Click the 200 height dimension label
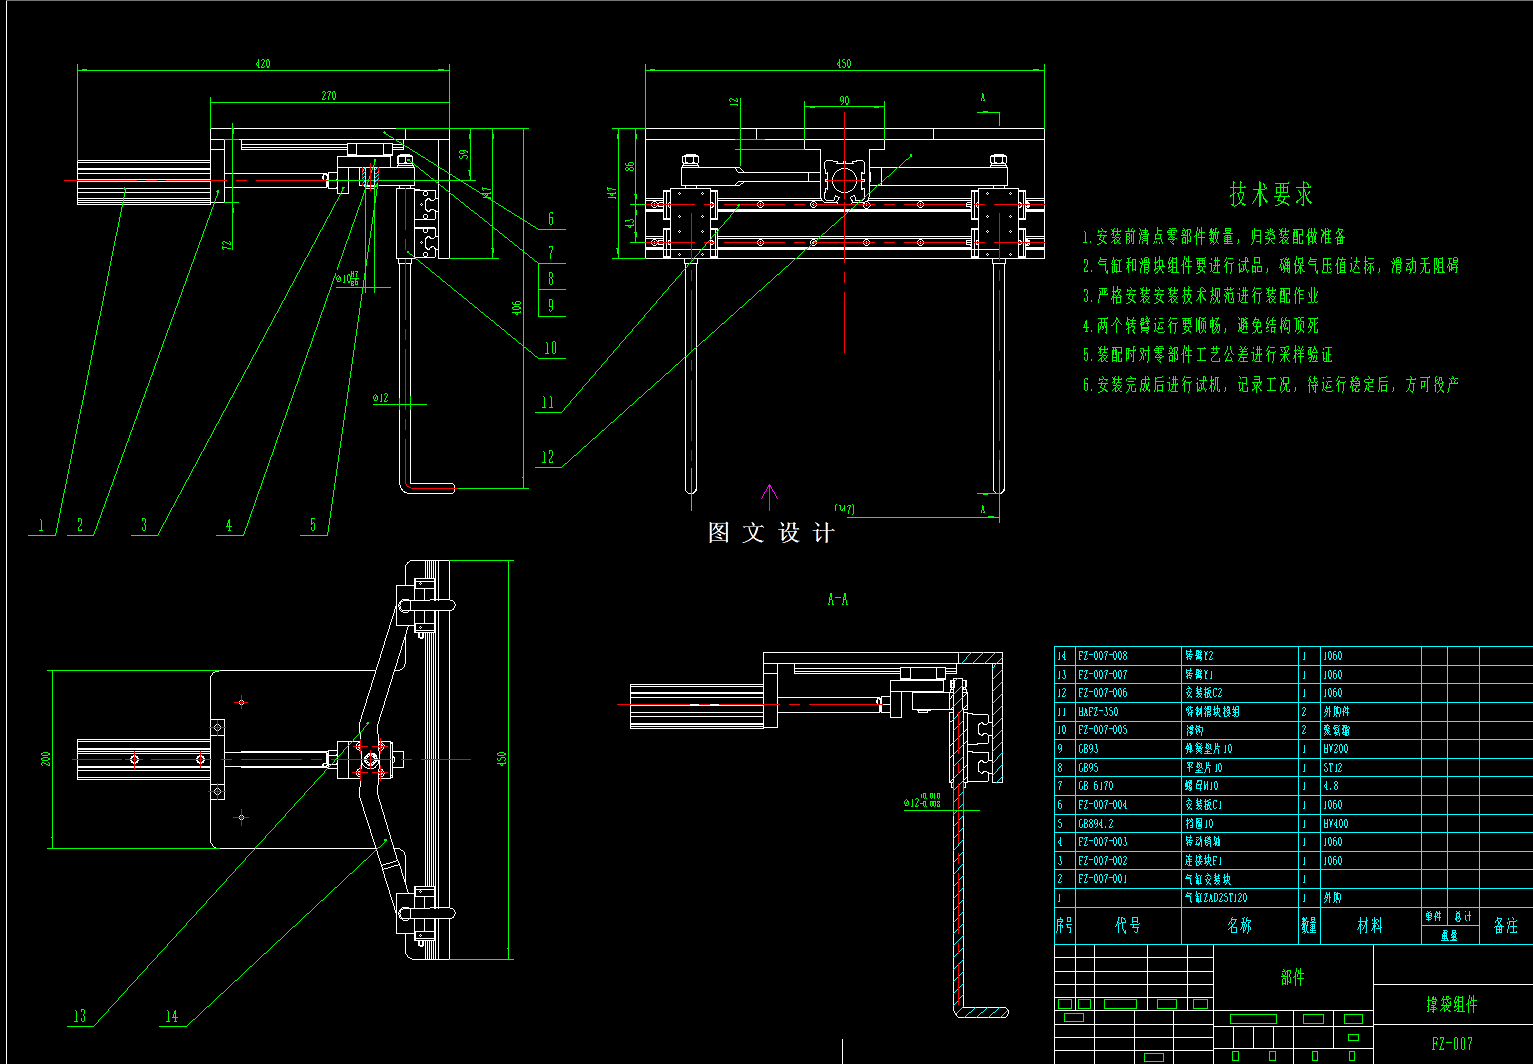The height and width of the screenshot is (1064, 1533). coord(45,759)
